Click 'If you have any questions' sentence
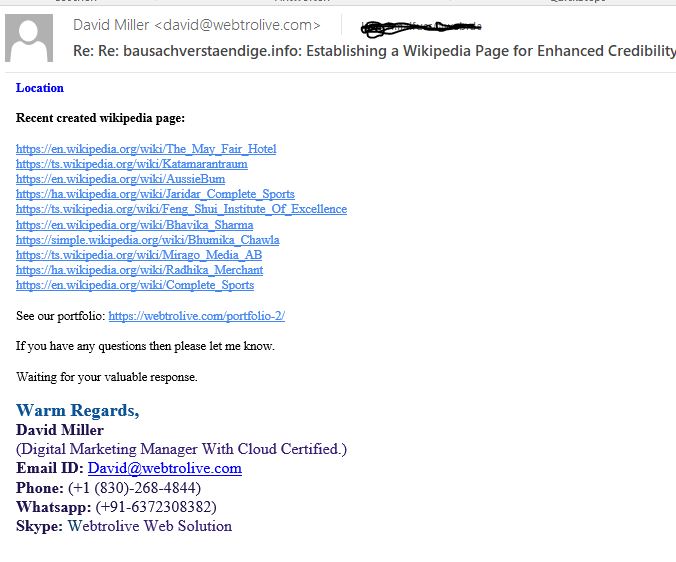 click(145, 346)
